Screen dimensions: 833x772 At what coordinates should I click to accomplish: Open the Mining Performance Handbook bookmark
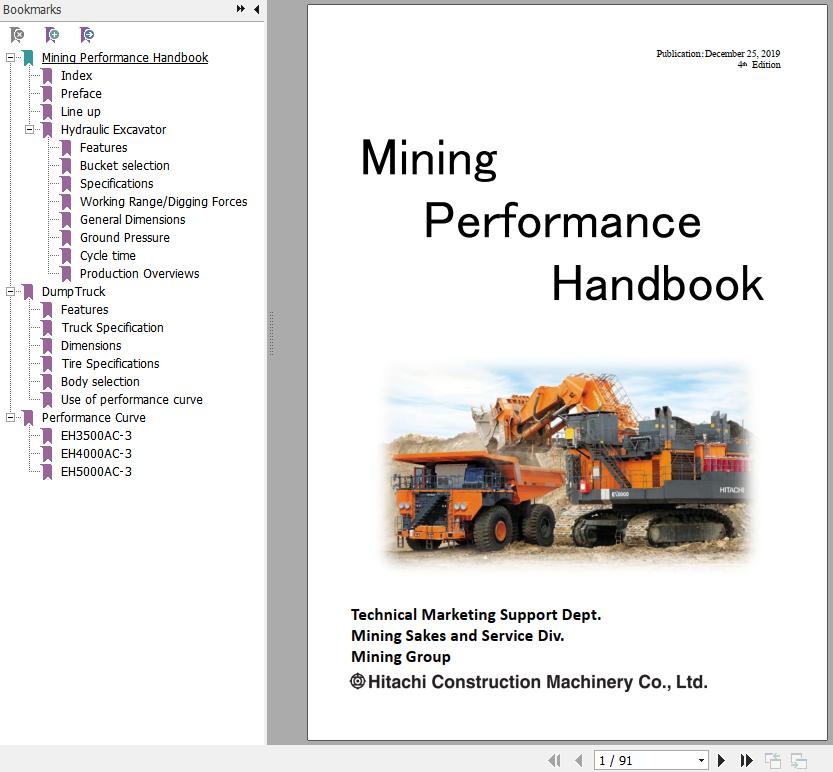(x=125, y=57)
